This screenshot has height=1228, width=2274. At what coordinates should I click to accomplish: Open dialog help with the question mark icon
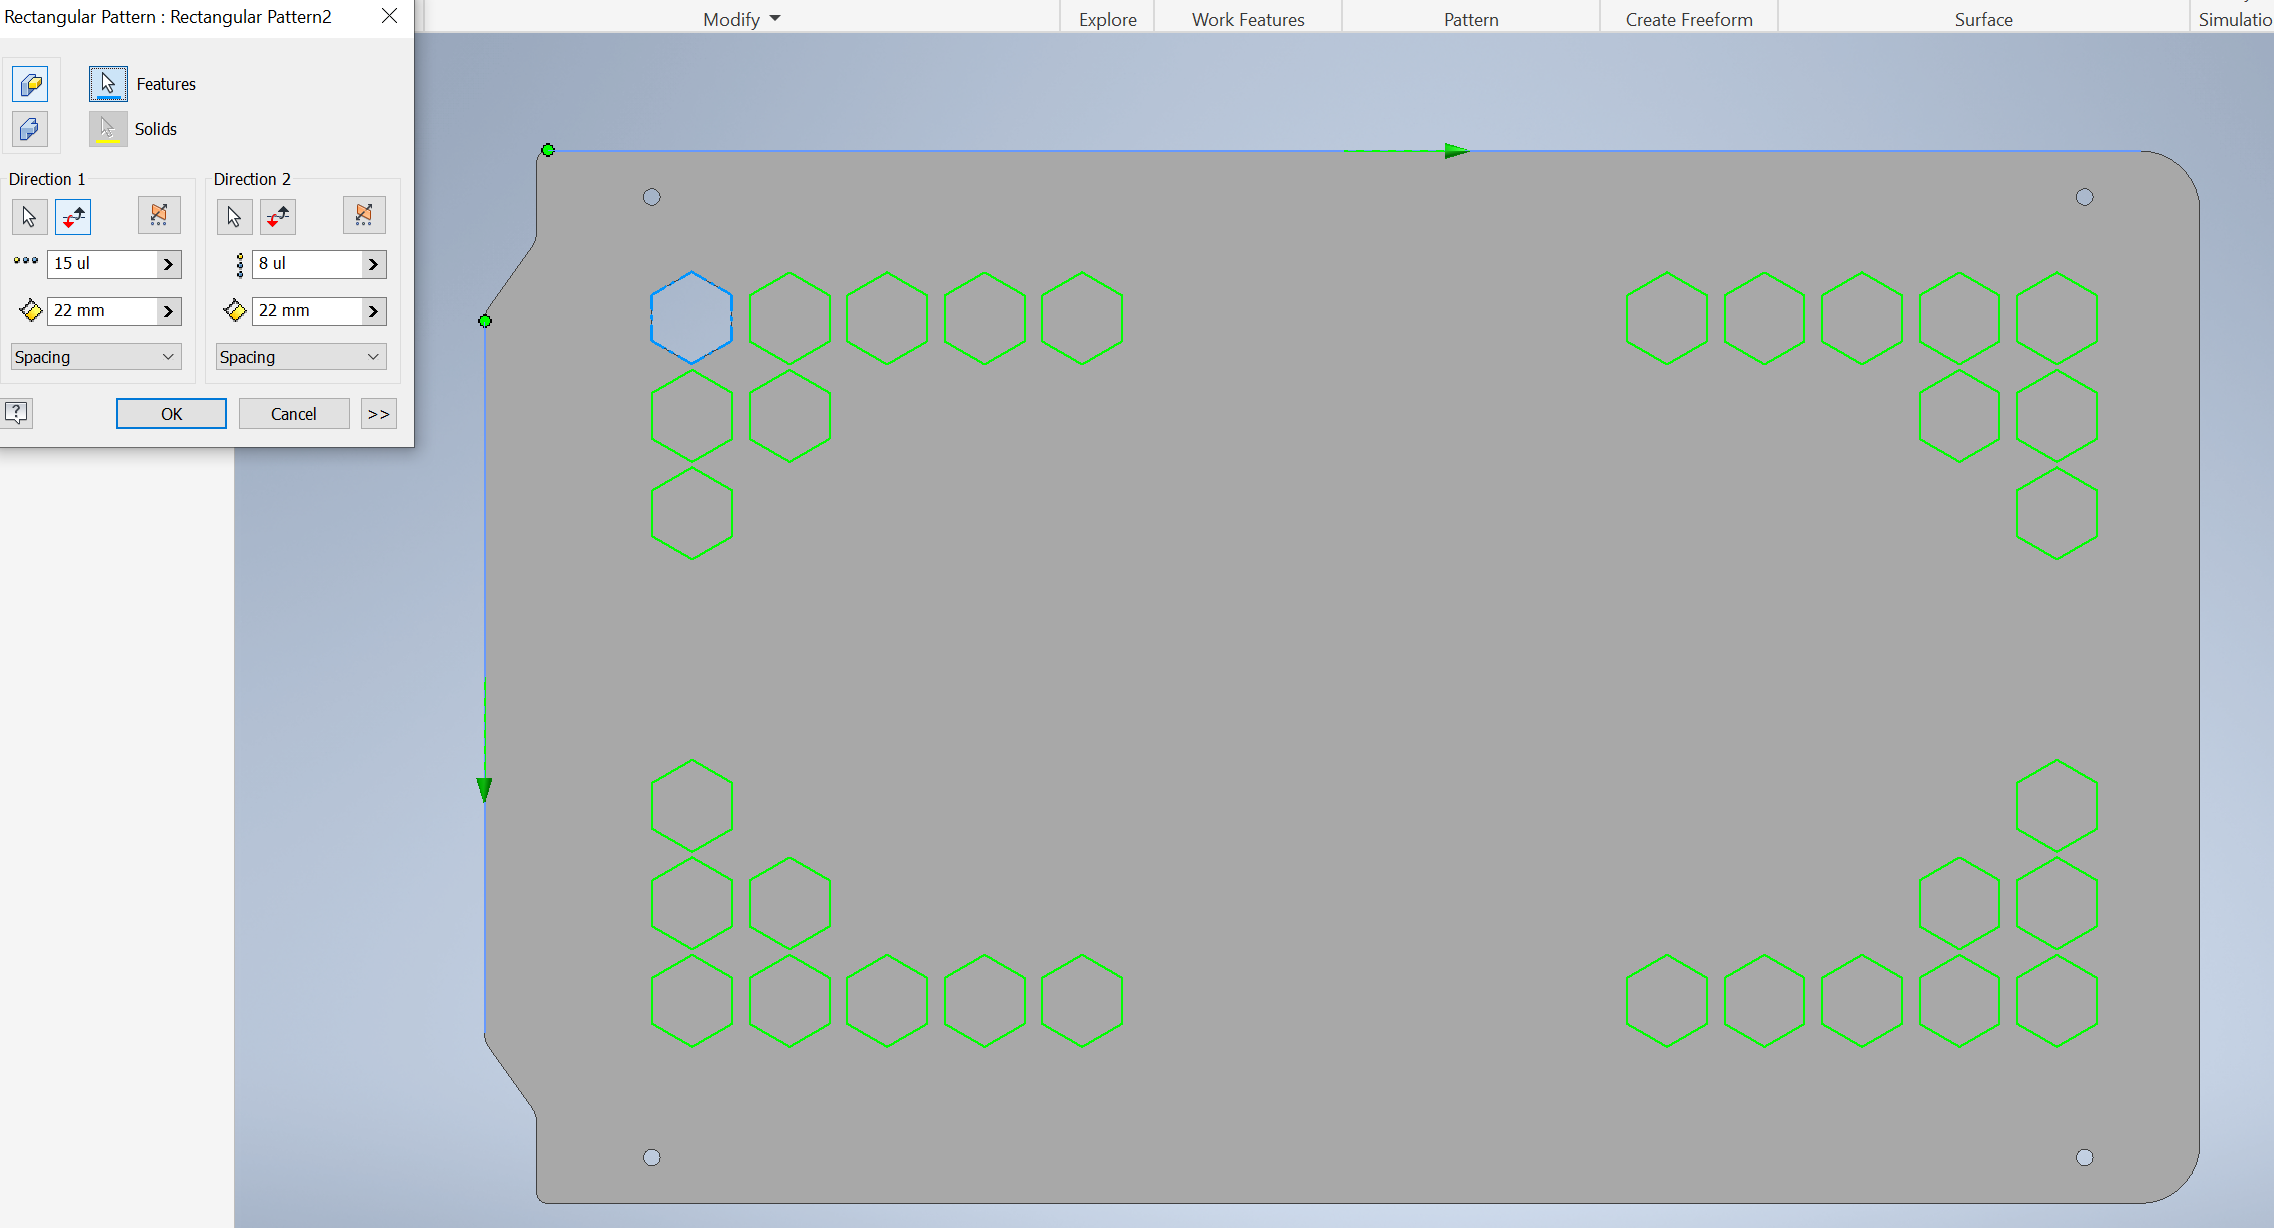17,413
